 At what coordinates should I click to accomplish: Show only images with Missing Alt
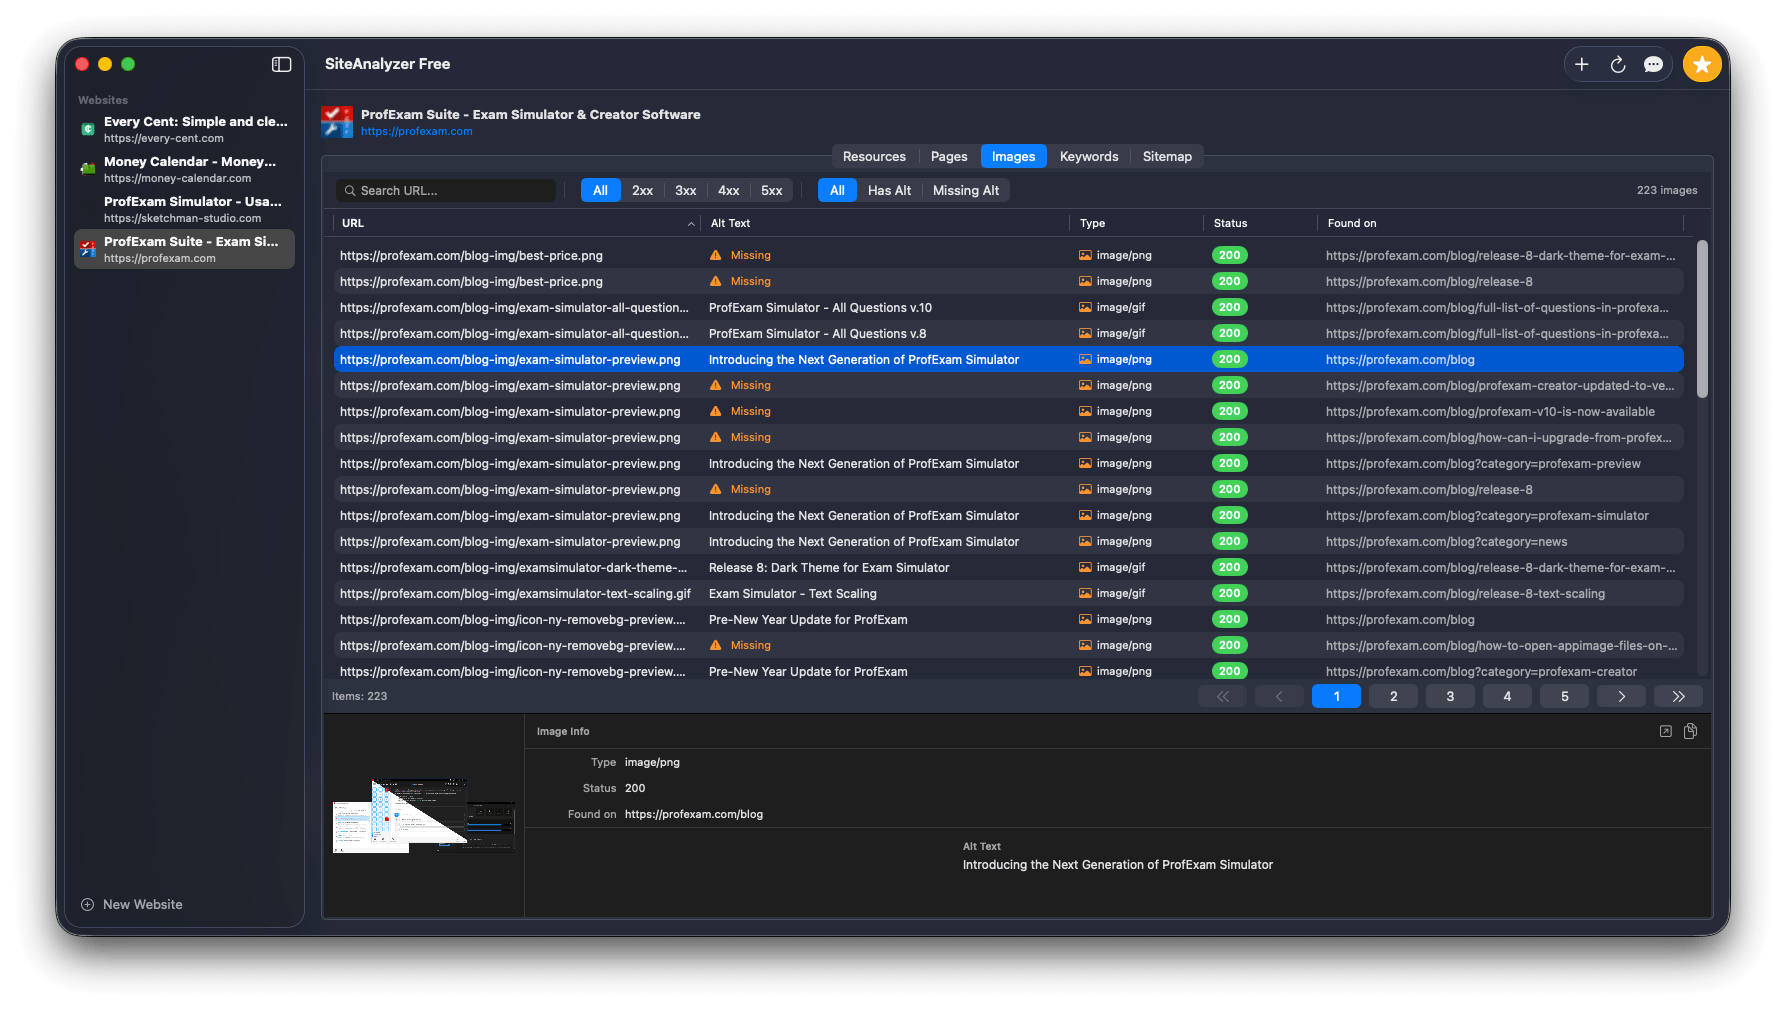[x=965, y=190]
